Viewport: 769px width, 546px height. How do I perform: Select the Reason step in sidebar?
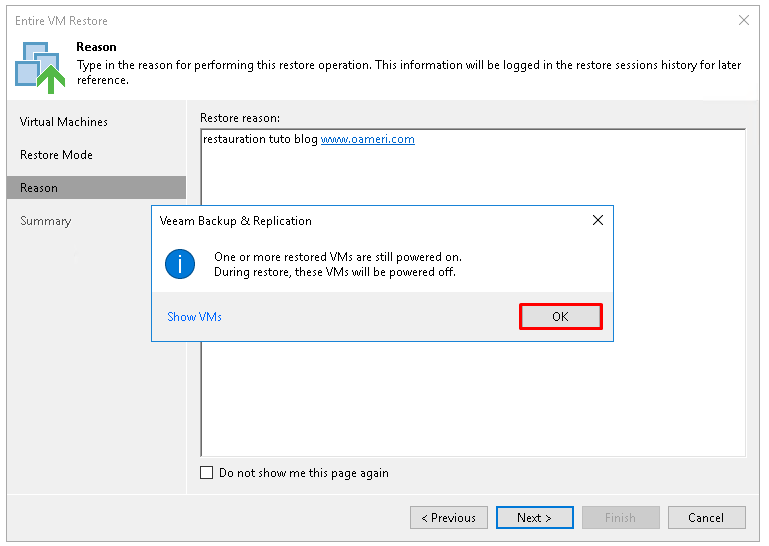[x=97, y=188]
